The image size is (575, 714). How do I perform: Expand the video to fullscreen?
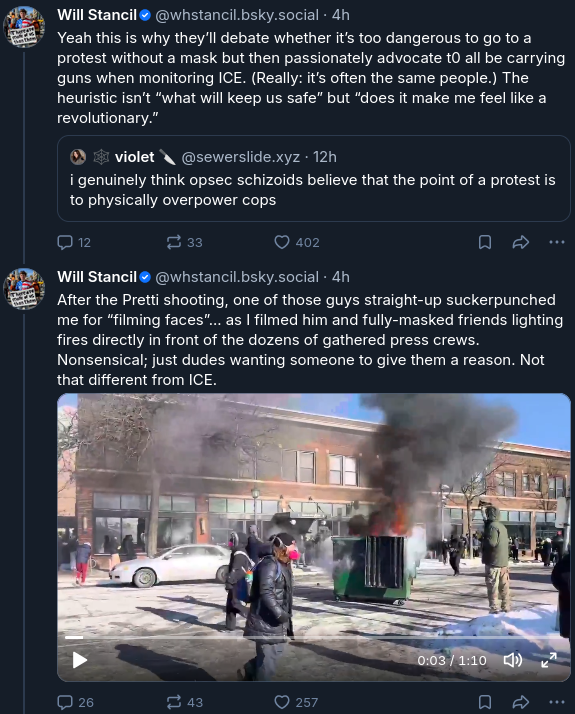coord(549,660)
